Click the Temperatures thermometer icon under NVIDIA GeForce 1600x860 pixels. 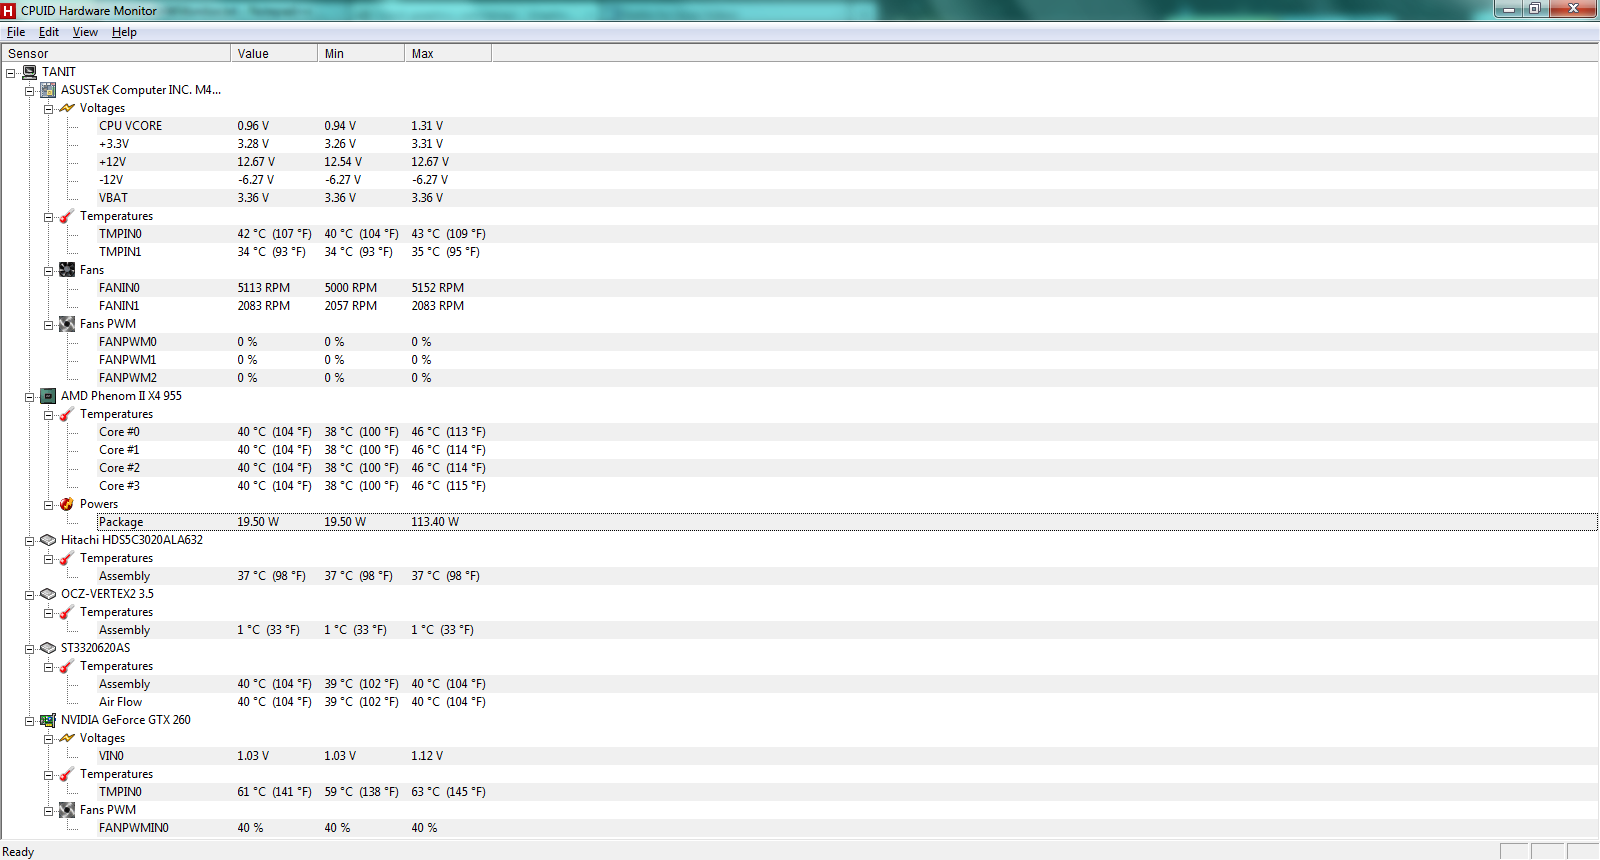pyautogui.click(x=67, y=774)
